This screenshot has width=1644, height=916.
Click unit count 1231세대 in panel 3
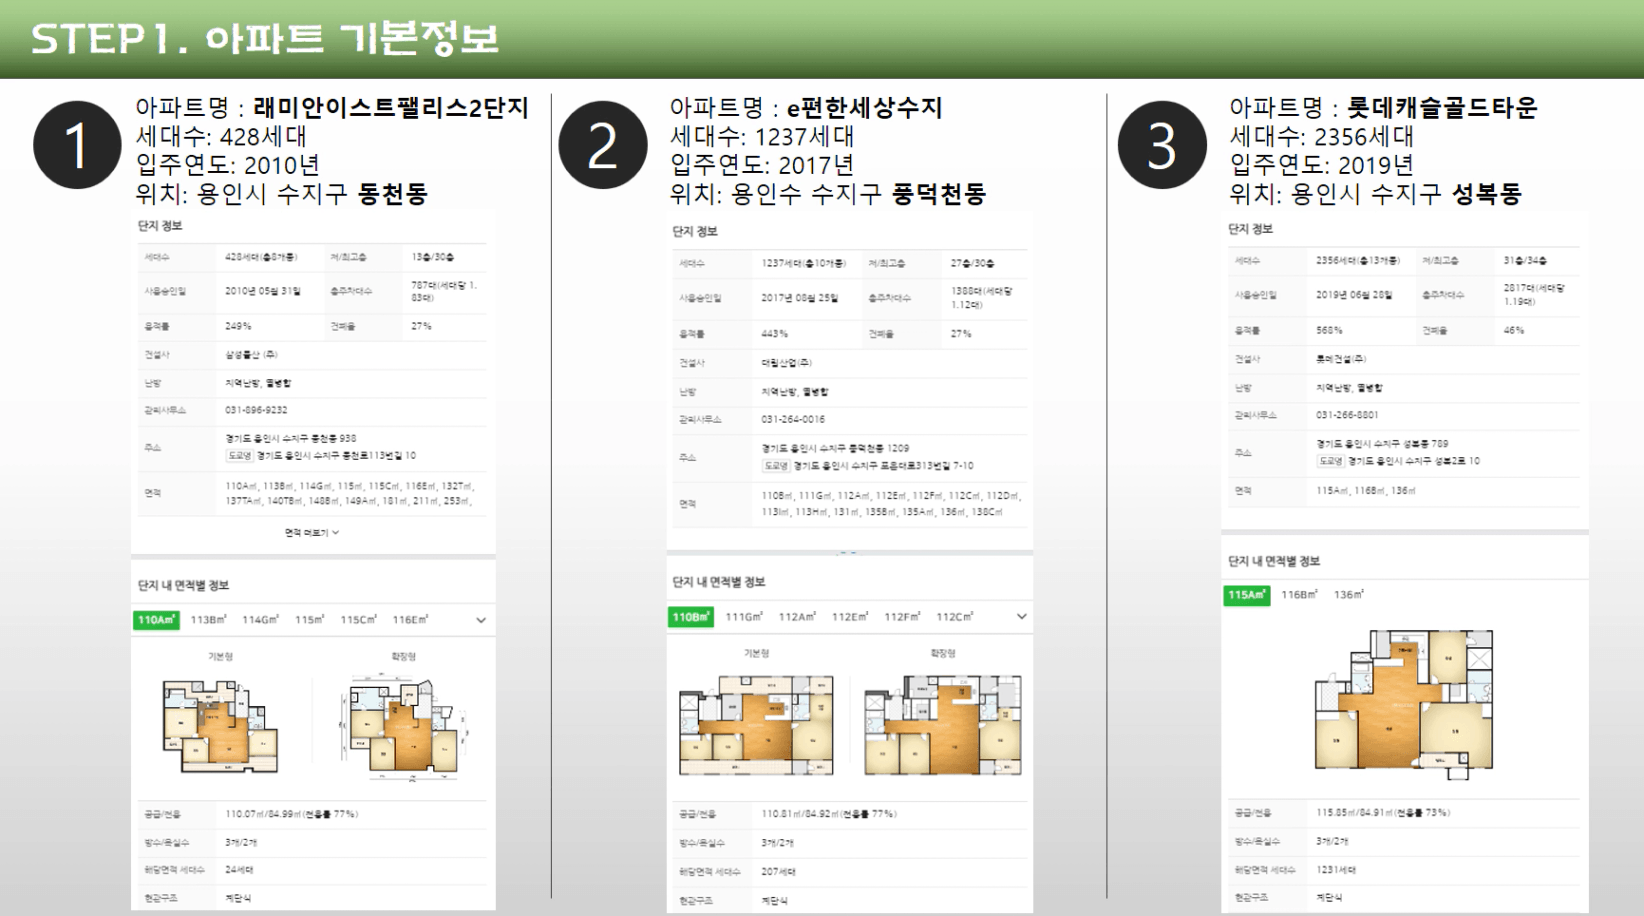tap(1336, 870)
